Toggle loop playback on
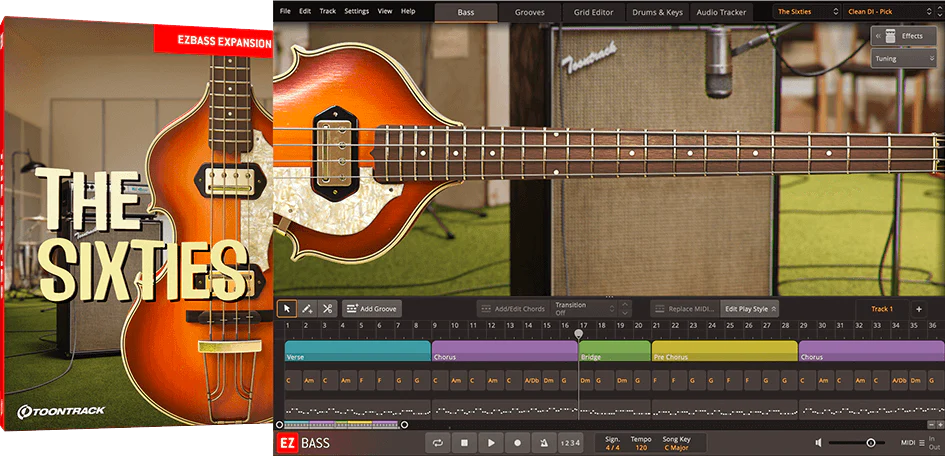The width and height of the screenshot is (945, 456). click(437, 442)
